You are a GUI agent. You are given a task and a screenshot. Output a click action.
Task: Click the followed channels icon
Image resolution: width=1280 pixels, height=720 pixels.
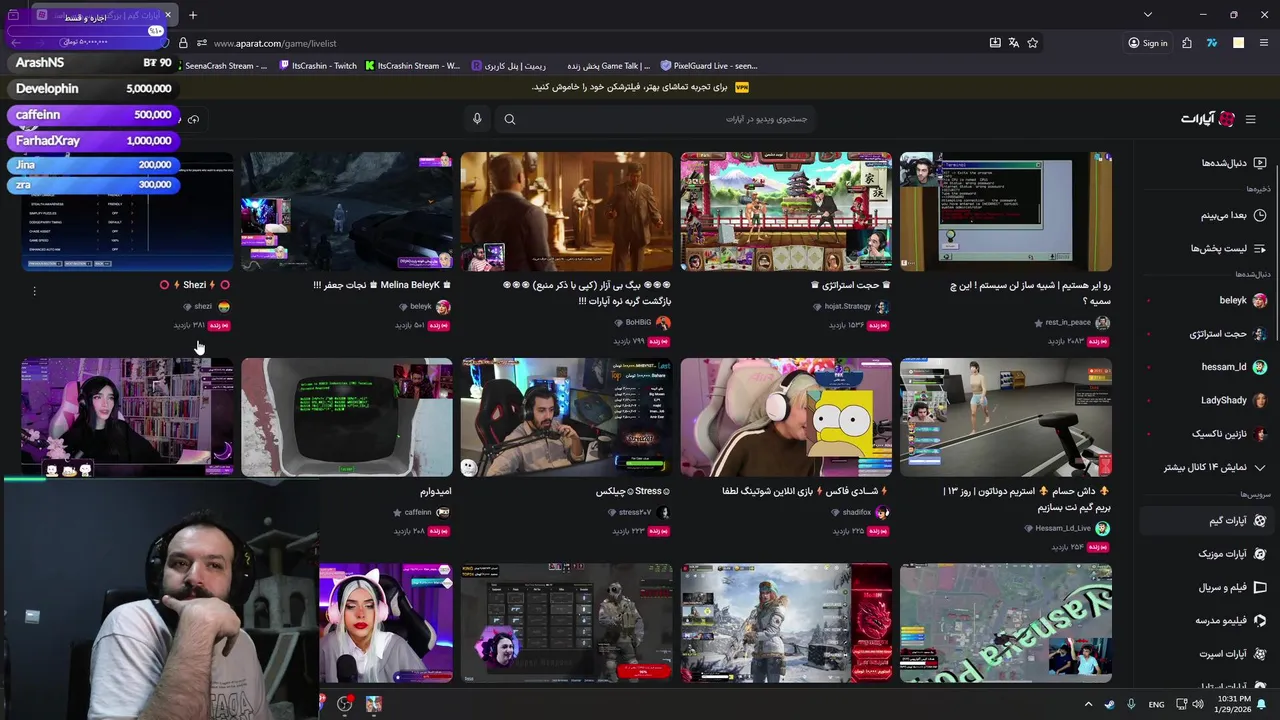1260,163
